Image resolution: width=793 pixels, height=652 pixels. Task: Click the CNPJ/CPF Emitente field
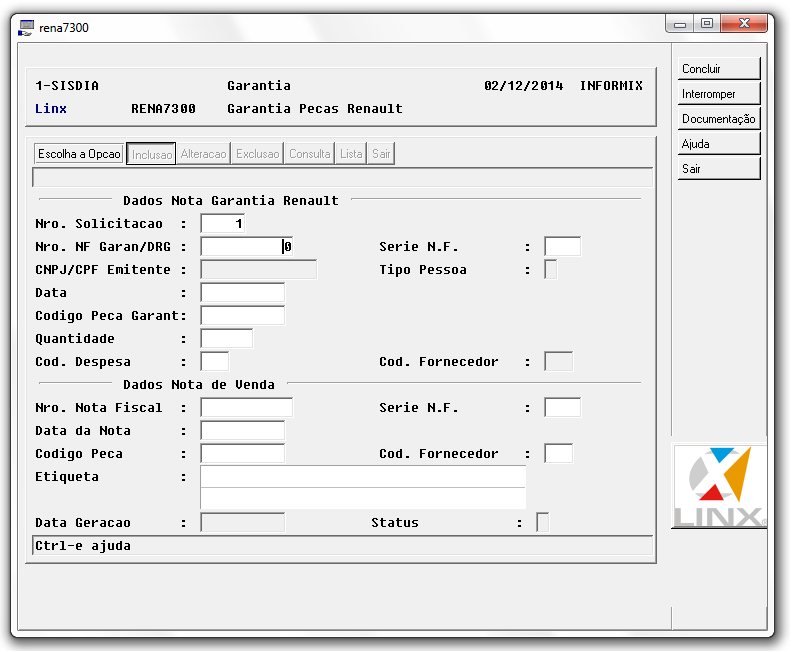pyautogui.click(x=259, y=270)
